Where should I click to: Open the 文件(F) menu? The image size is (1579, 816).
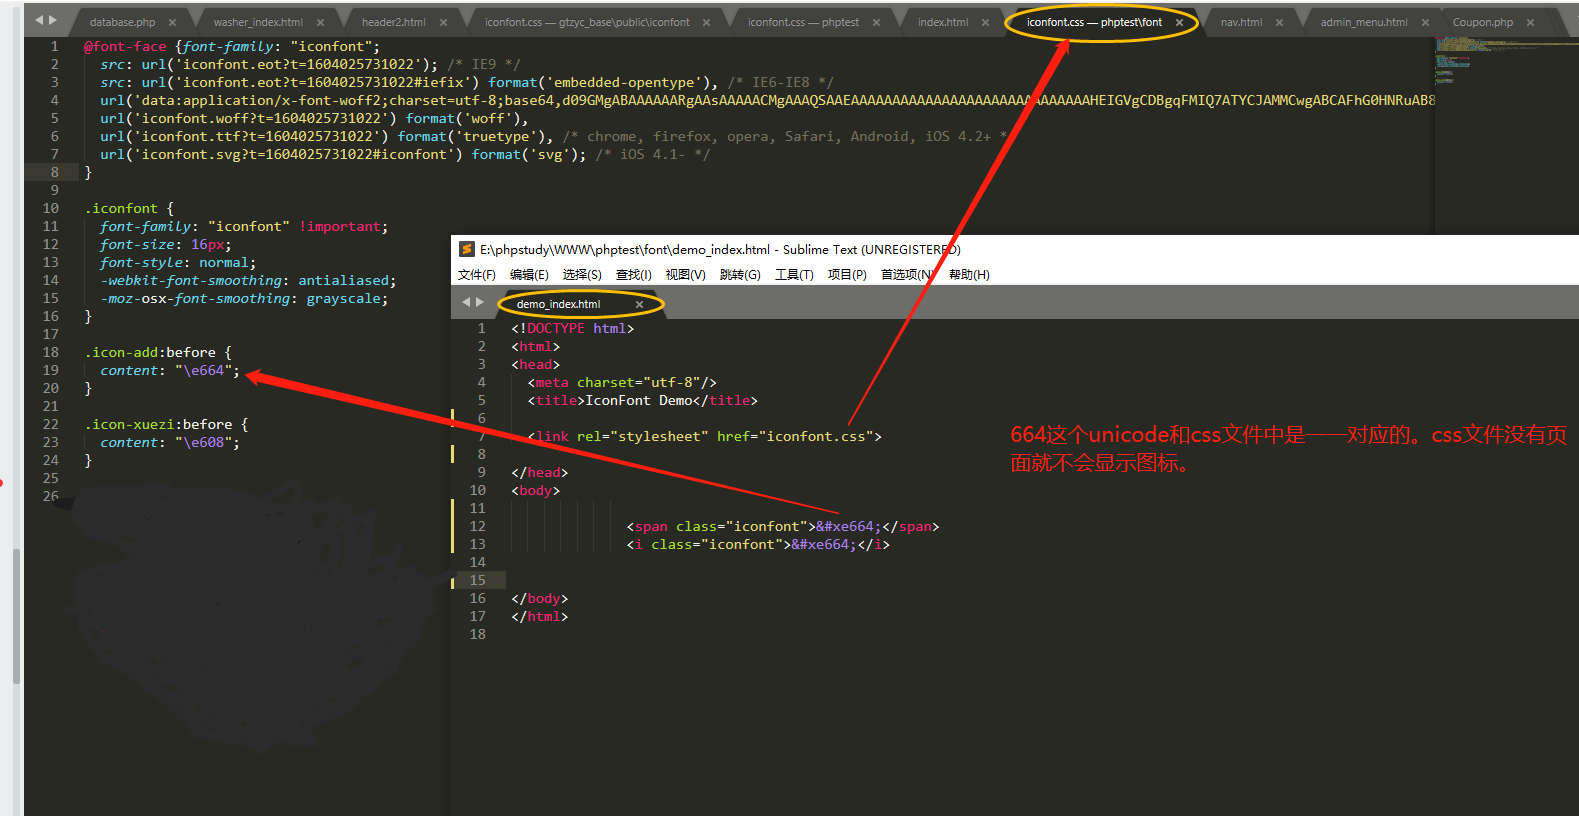[477, 275]
